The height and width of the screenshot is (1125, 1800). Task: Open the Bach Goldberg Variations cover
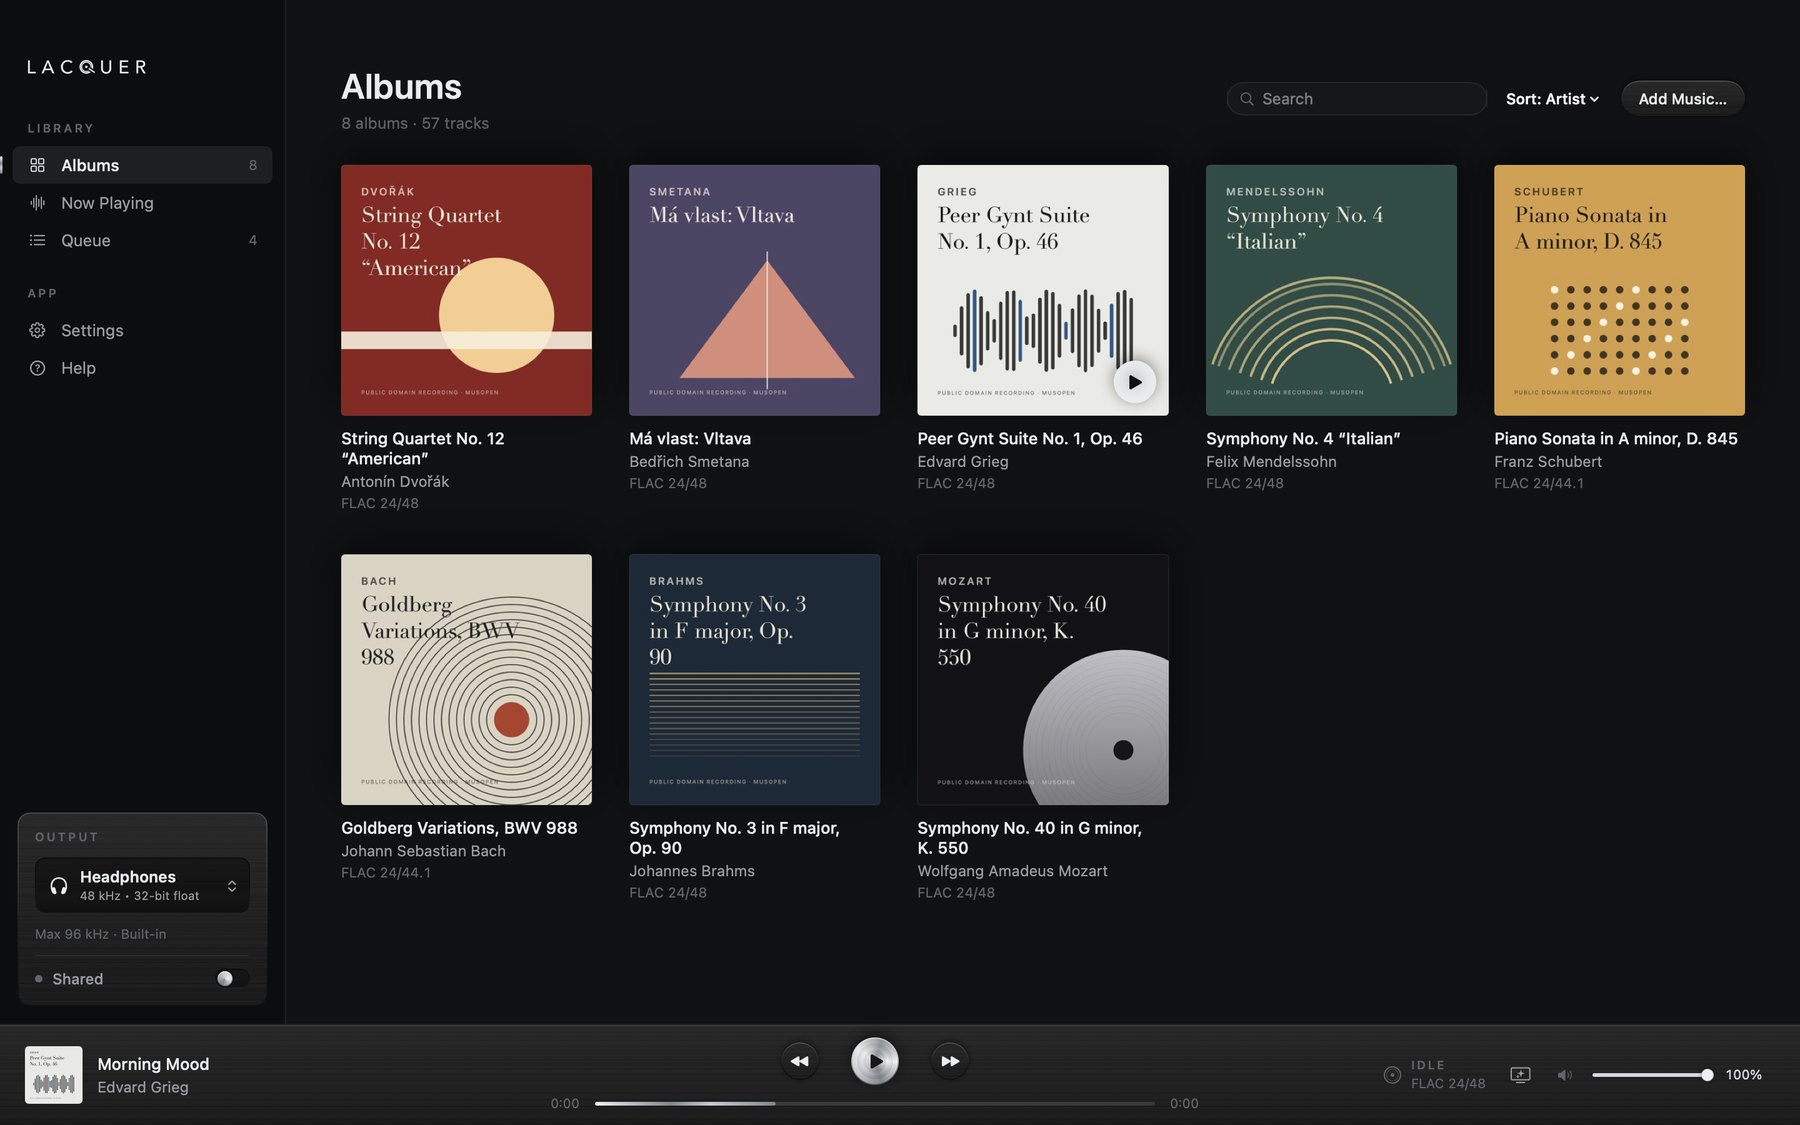(466, 680)
